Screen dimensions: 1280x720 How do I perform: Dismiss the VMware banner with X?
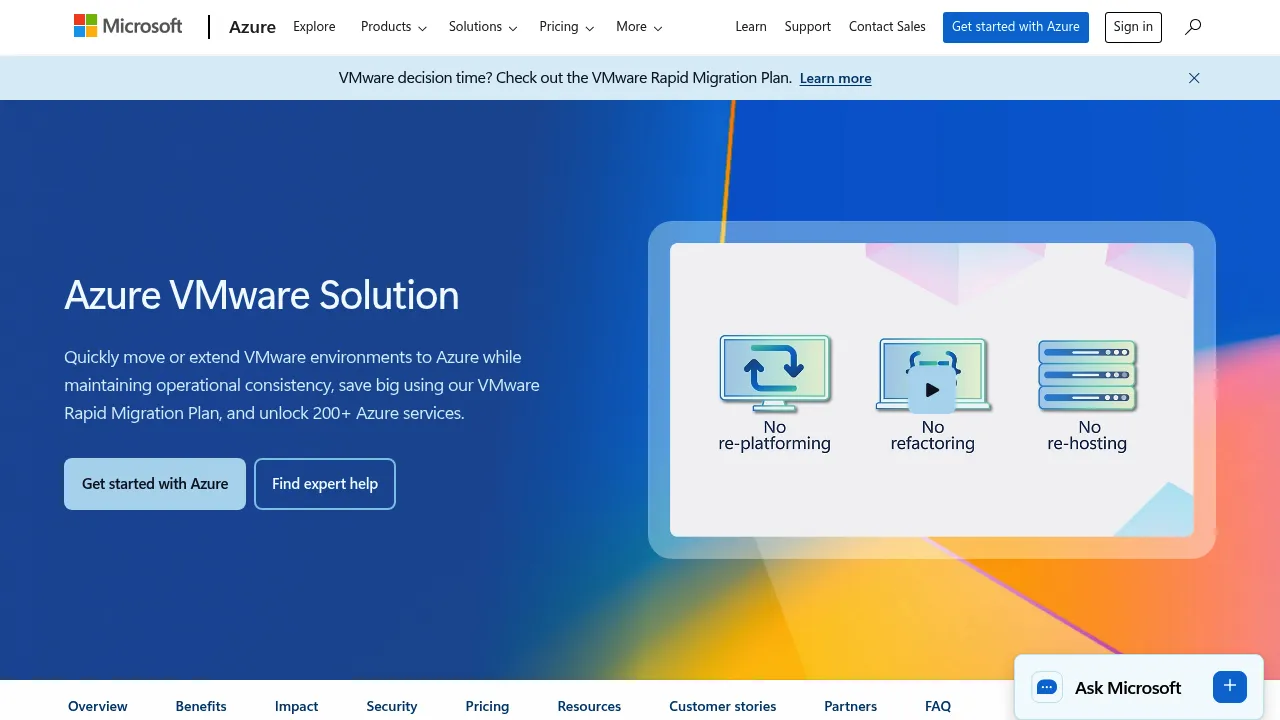coord(1194,78)
